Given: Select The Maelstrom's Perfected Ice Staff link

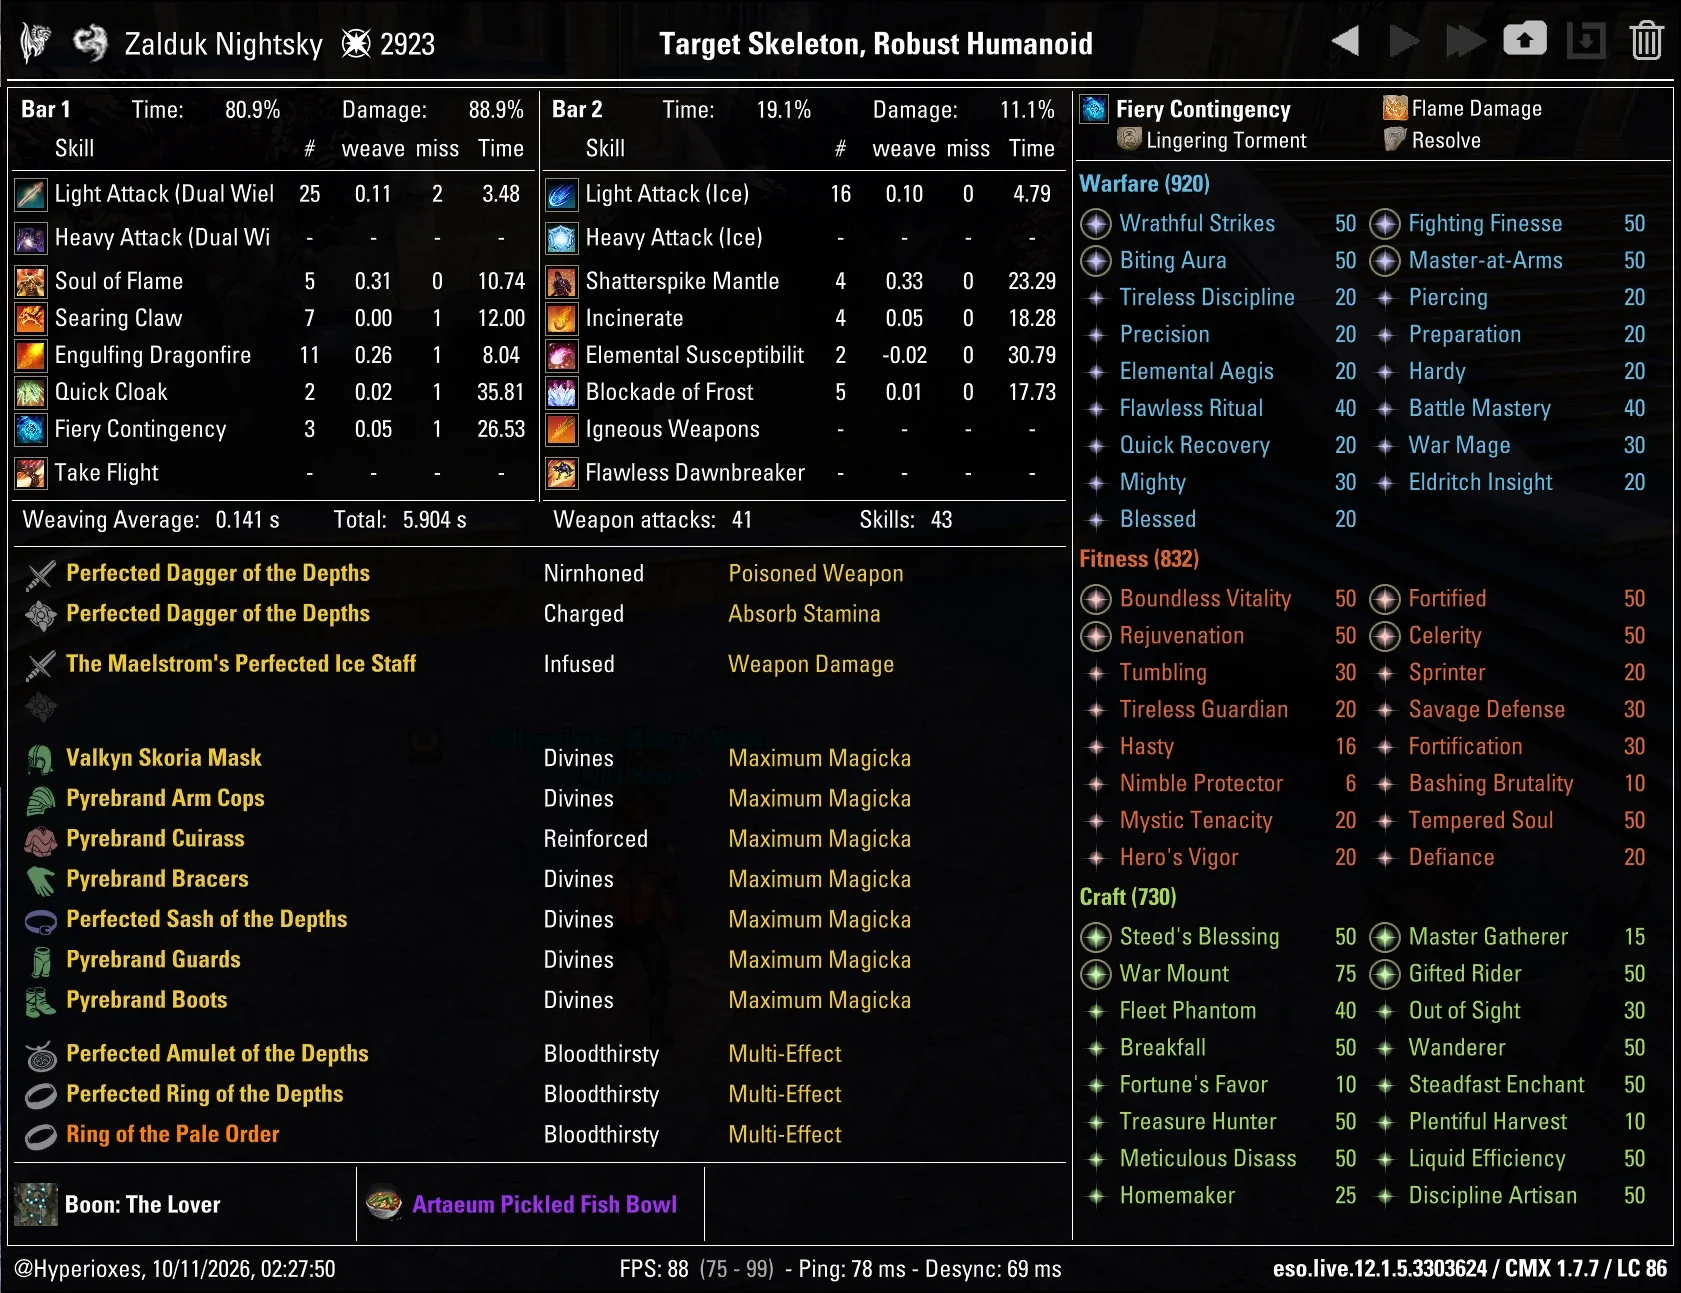Looking at the screenshot, I should (241, 664).
